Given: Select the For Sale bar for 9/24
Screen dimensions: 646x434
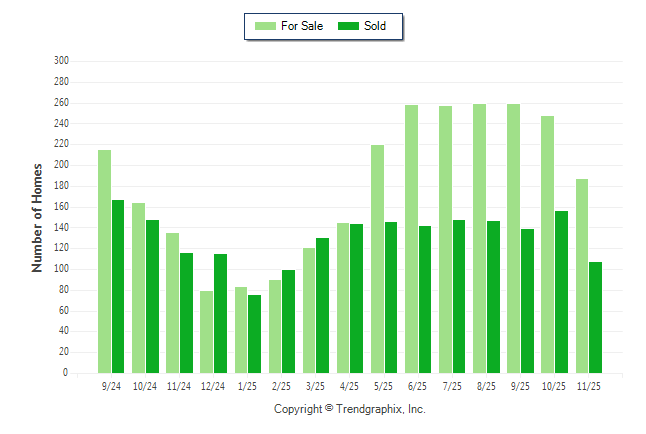Looking at the screenshot, I should (104, 261).
